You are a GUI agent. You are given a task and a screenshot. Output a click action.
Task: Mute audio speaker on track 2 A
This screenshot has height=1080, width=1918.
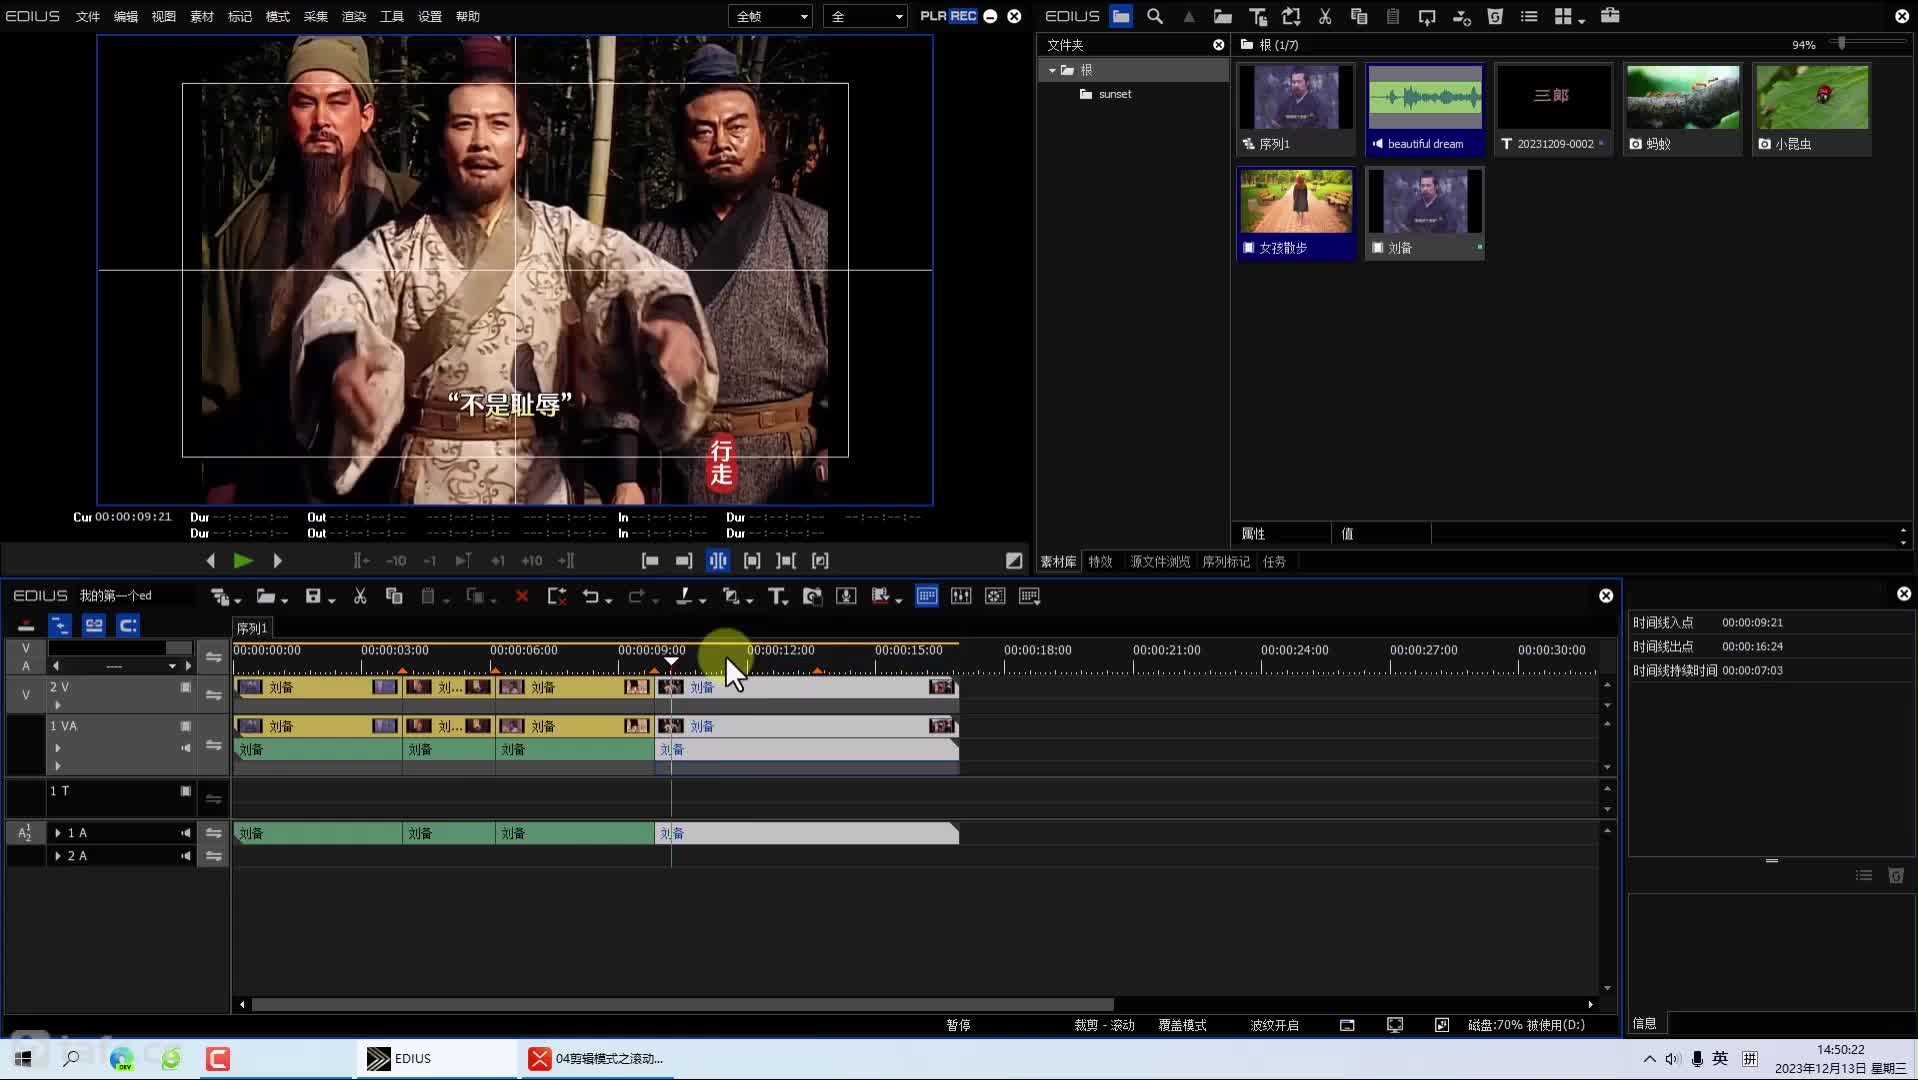pos(186,856)
